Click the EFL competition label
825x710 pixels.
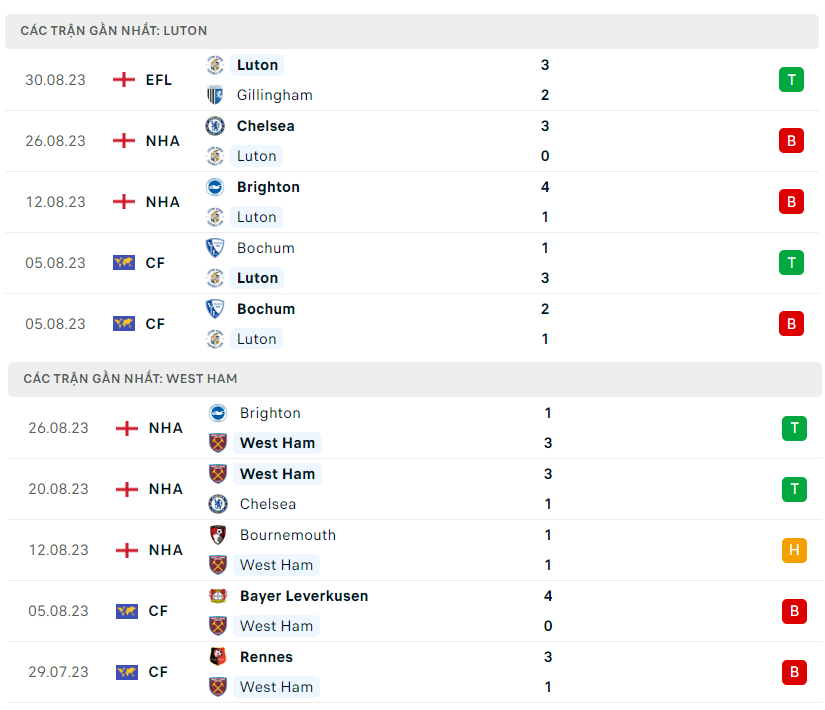click(x=158, y=80)
